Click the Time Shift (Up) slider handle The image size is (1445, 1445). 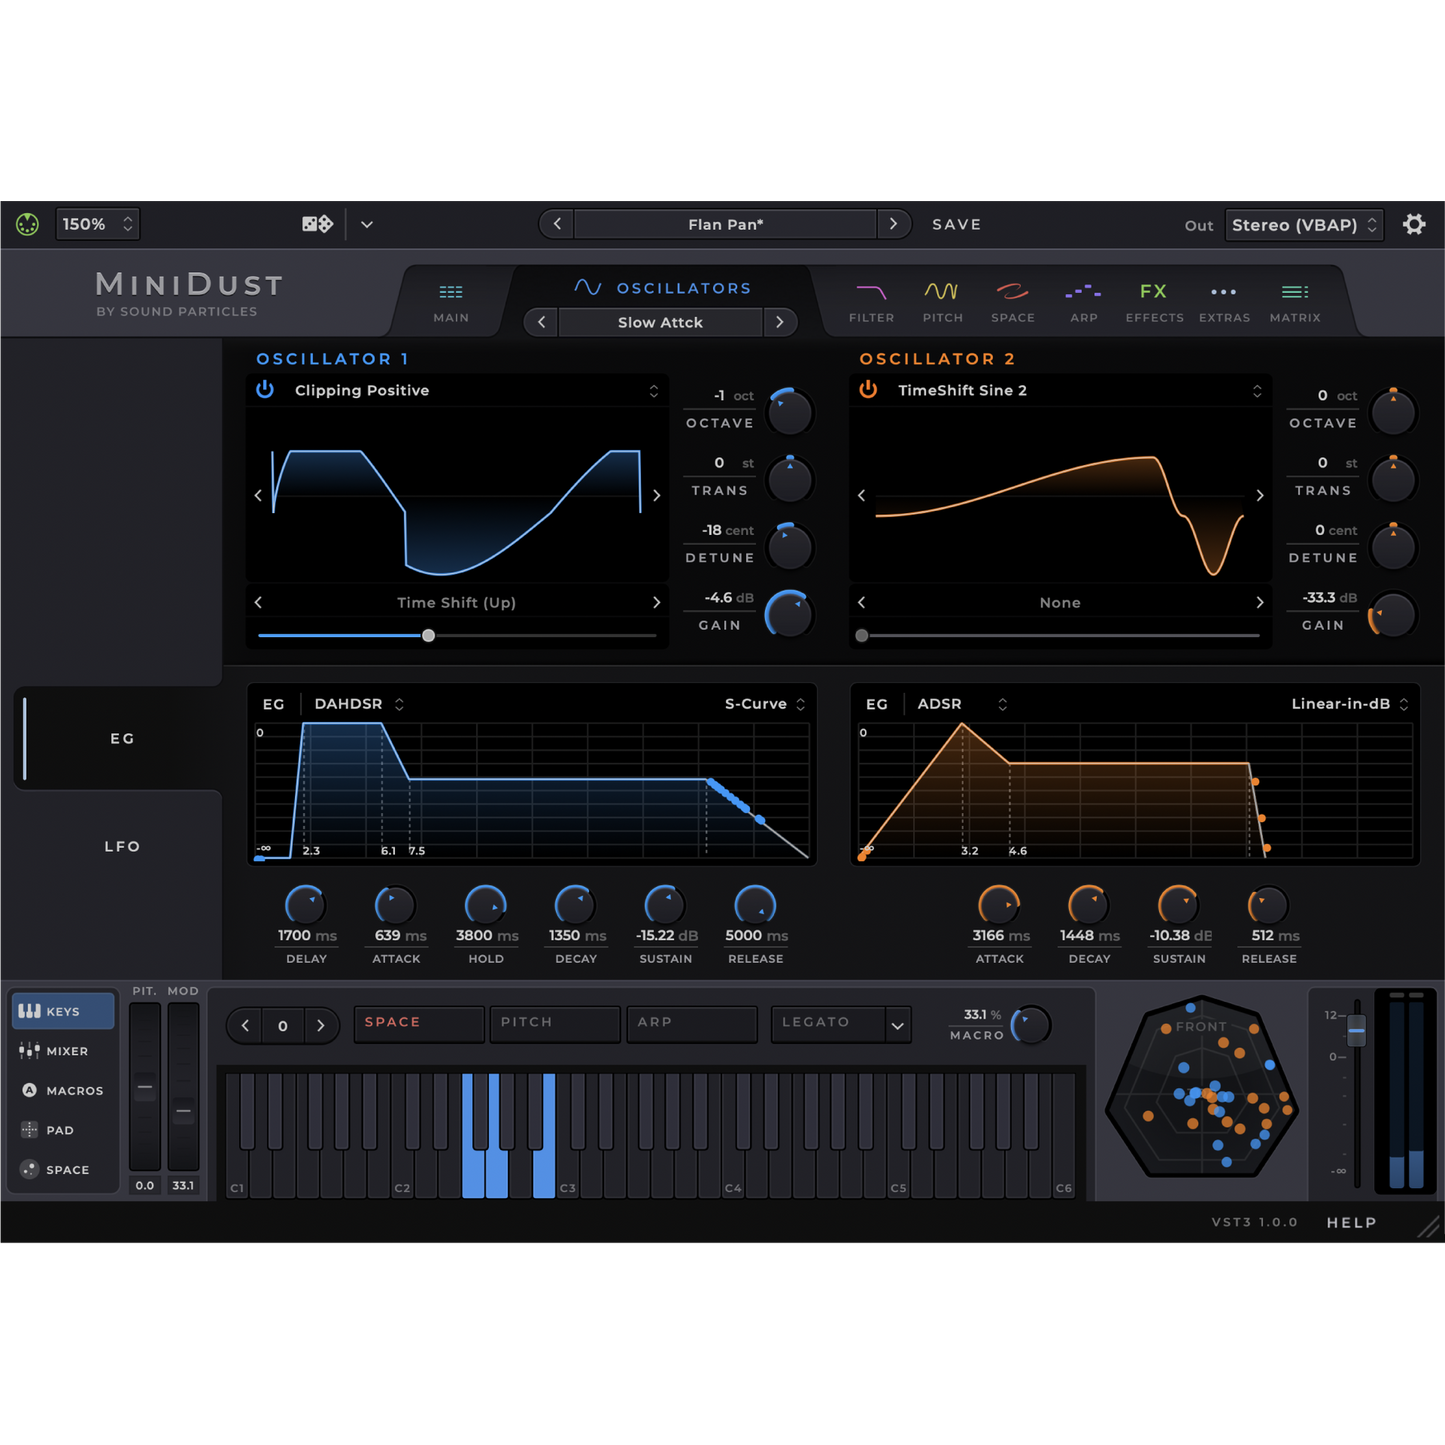[428, 635]
